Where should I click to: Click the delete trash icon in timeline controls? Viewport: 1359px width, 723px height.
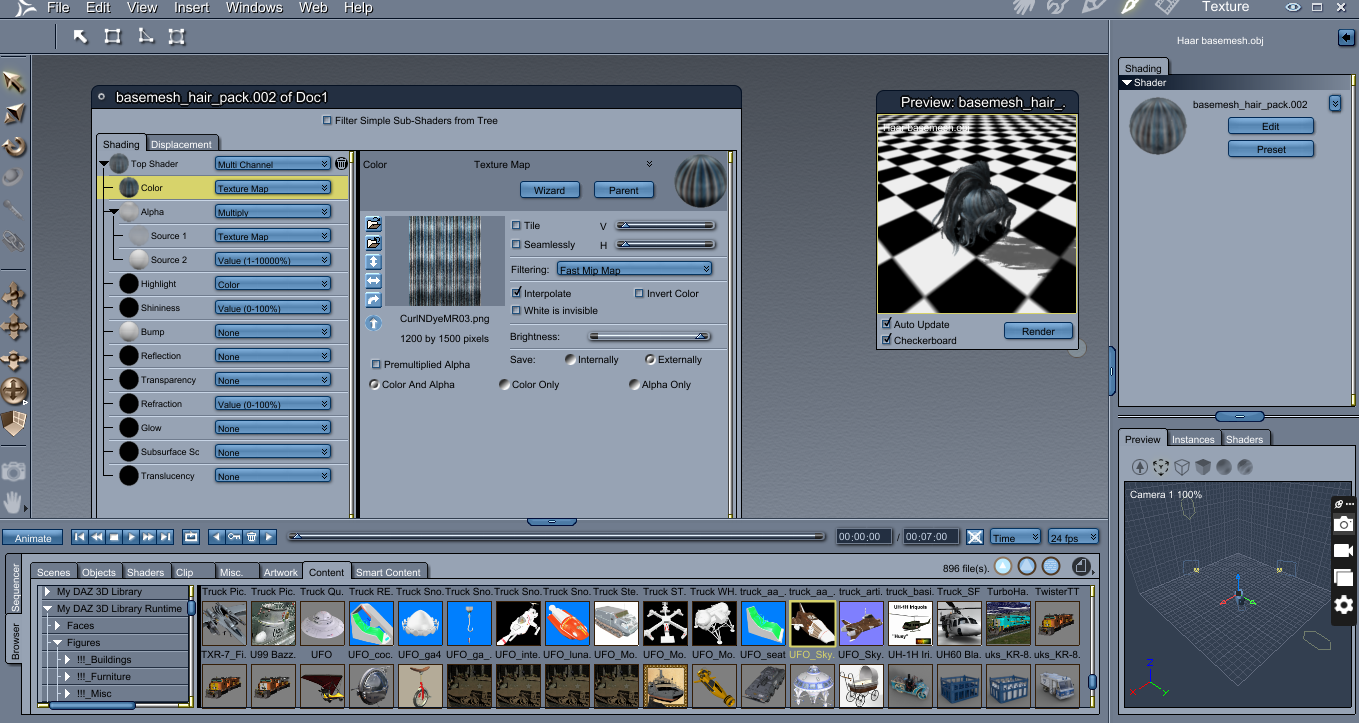tap(251, 537)
